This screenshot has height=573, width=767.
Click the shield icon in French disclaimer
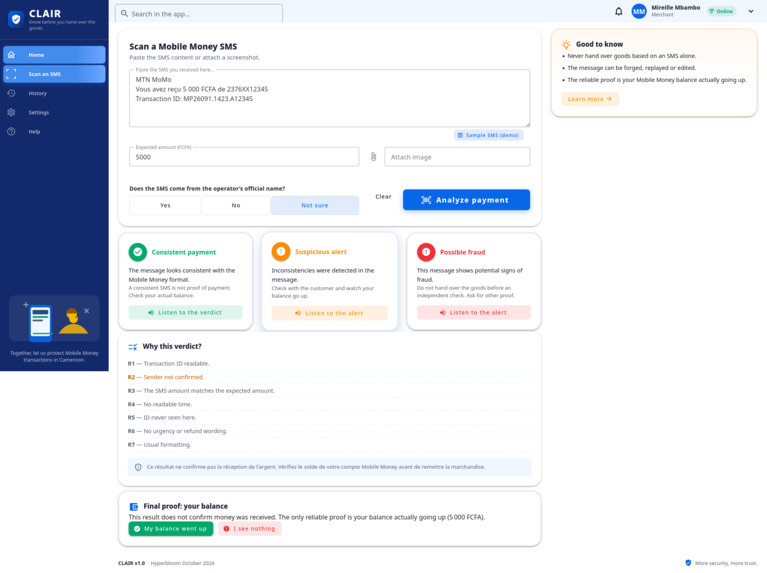pyautogui.click(x=138, y=467)
